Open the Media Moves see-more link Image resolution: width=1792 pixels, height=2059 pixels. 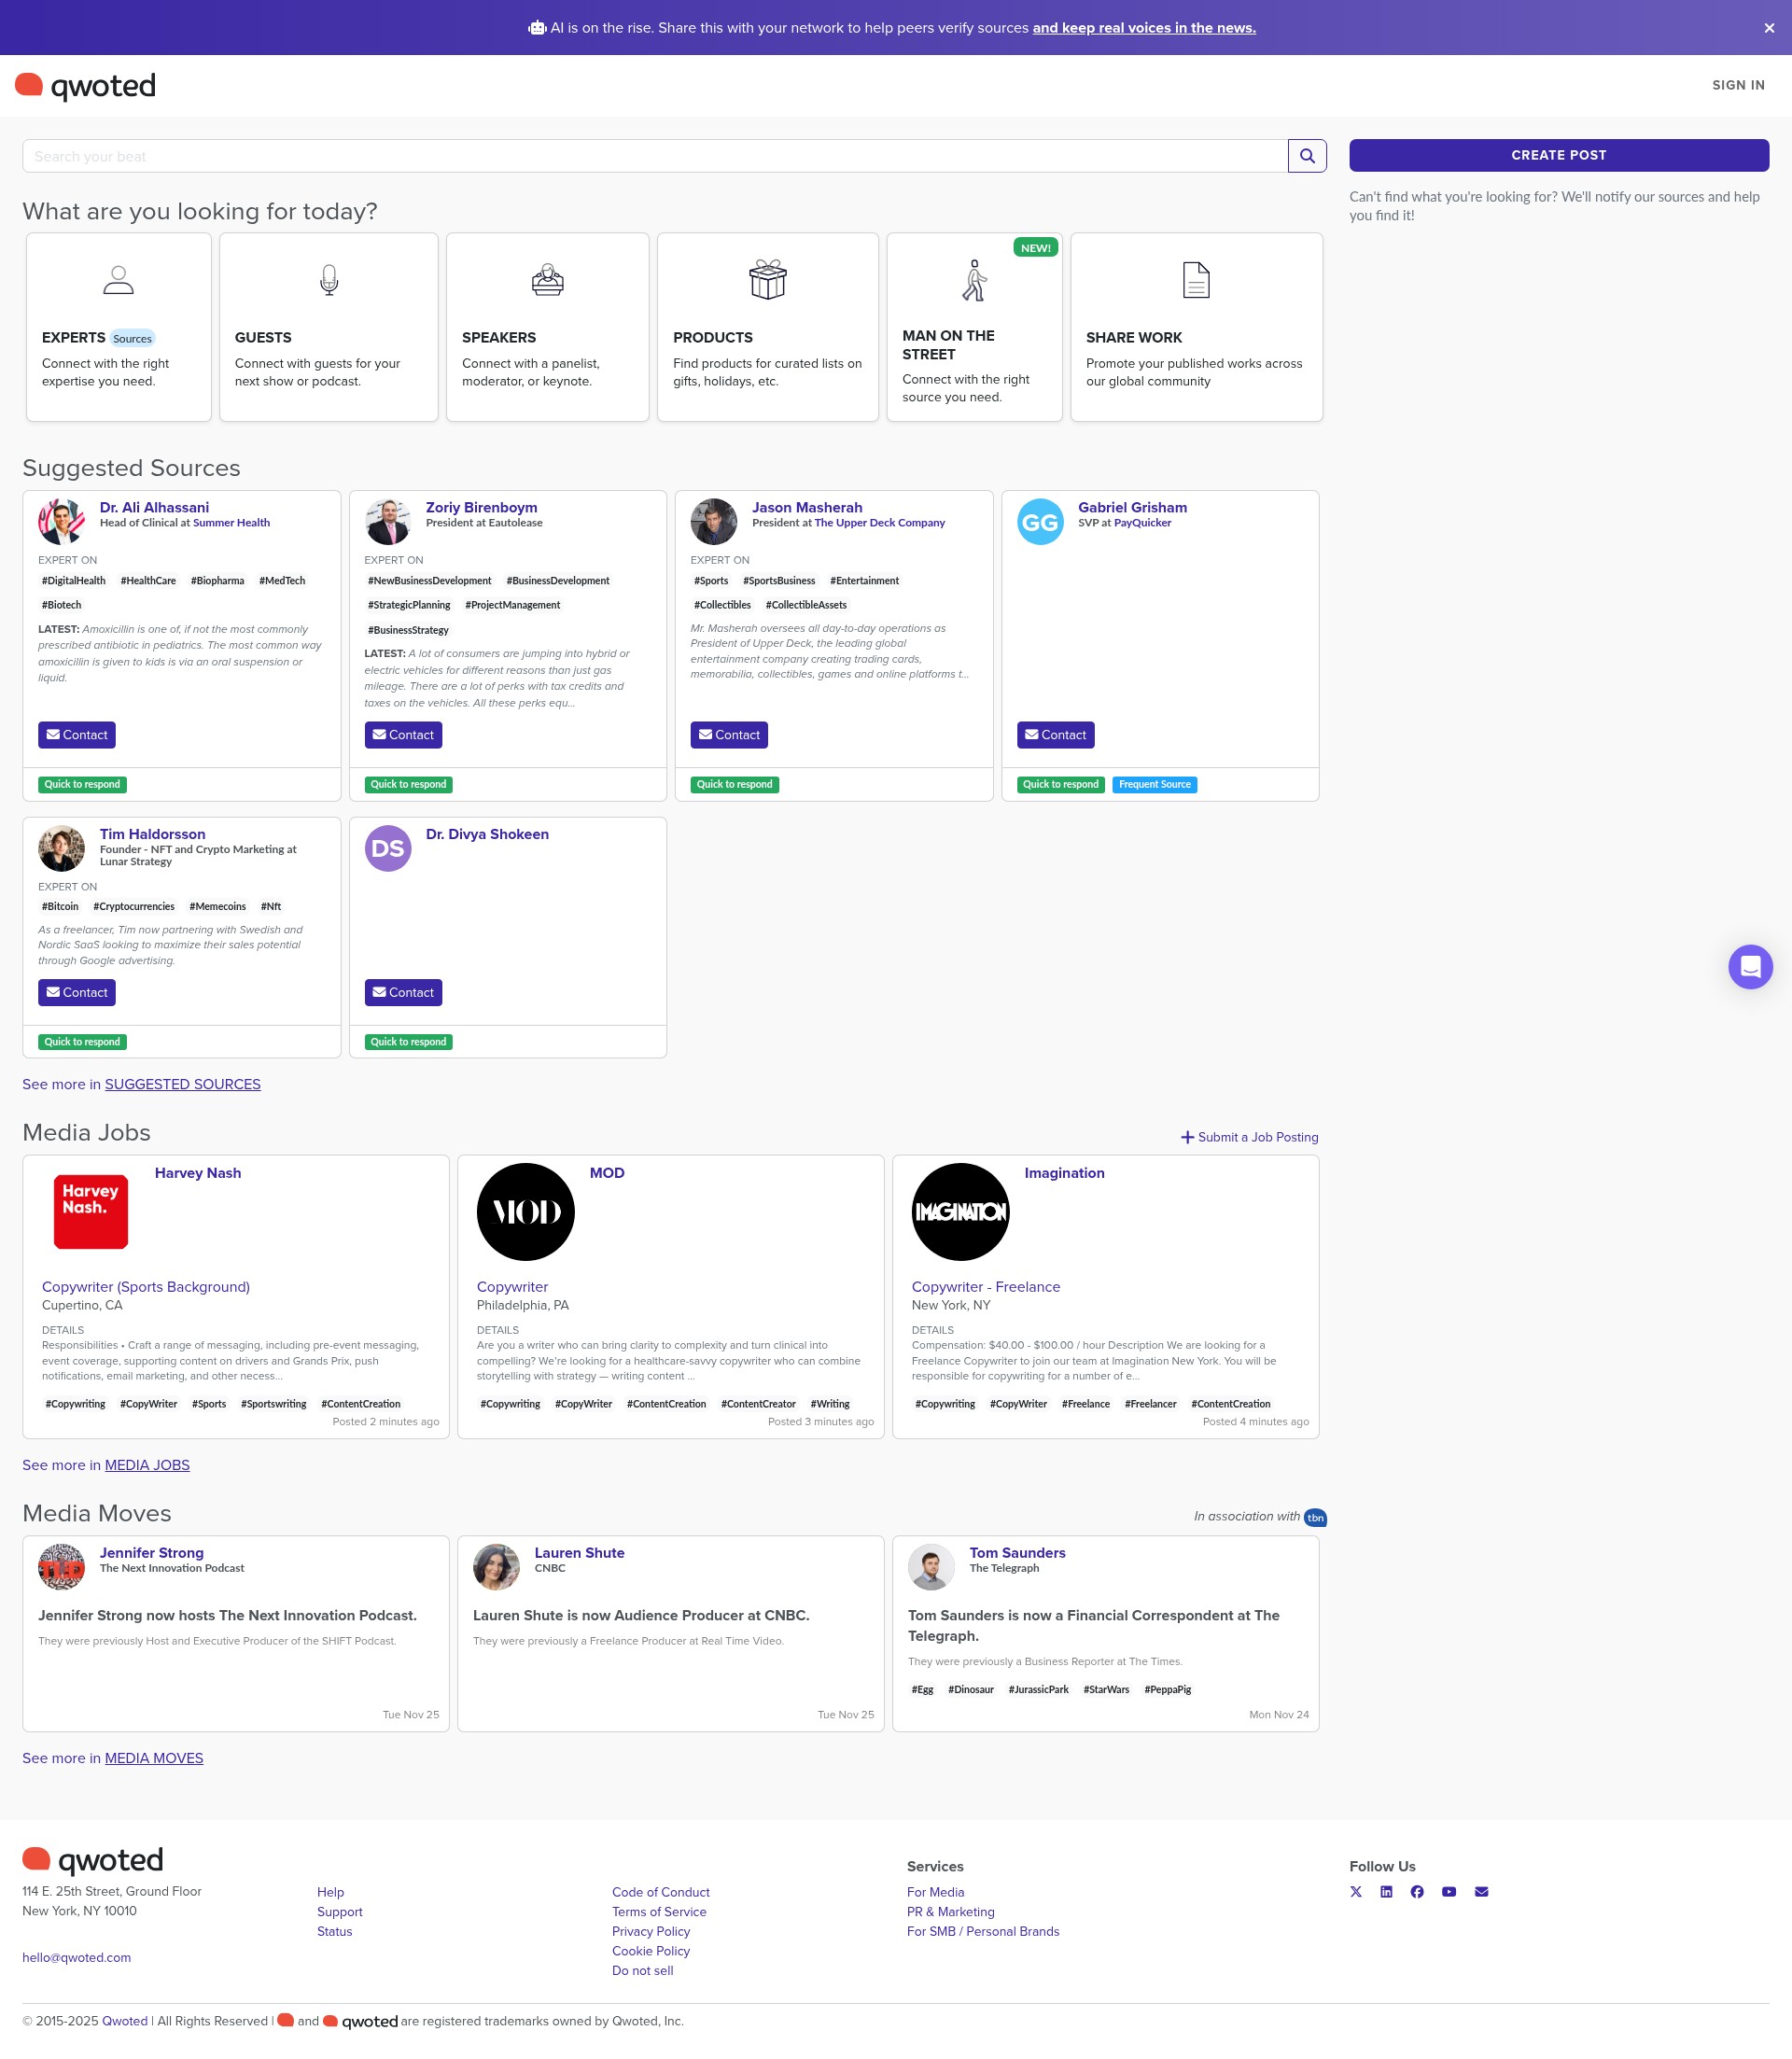point(154,1759)
